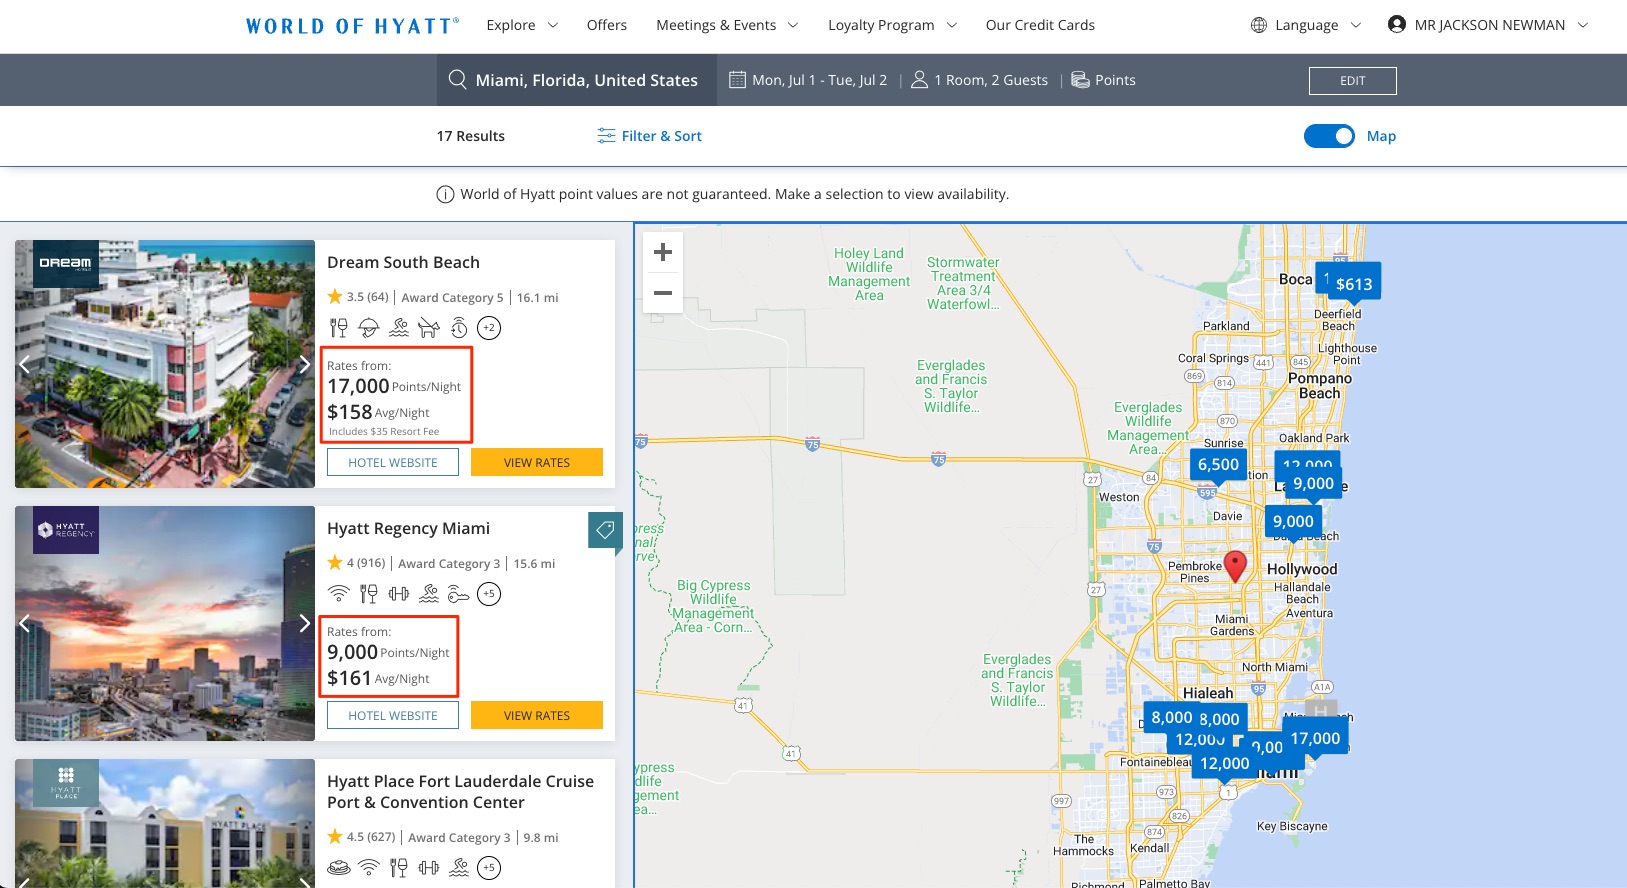Click Hyatt Regency Miami fitness icon
Viewport: 1627px width, 888px height.
(399, 593)
